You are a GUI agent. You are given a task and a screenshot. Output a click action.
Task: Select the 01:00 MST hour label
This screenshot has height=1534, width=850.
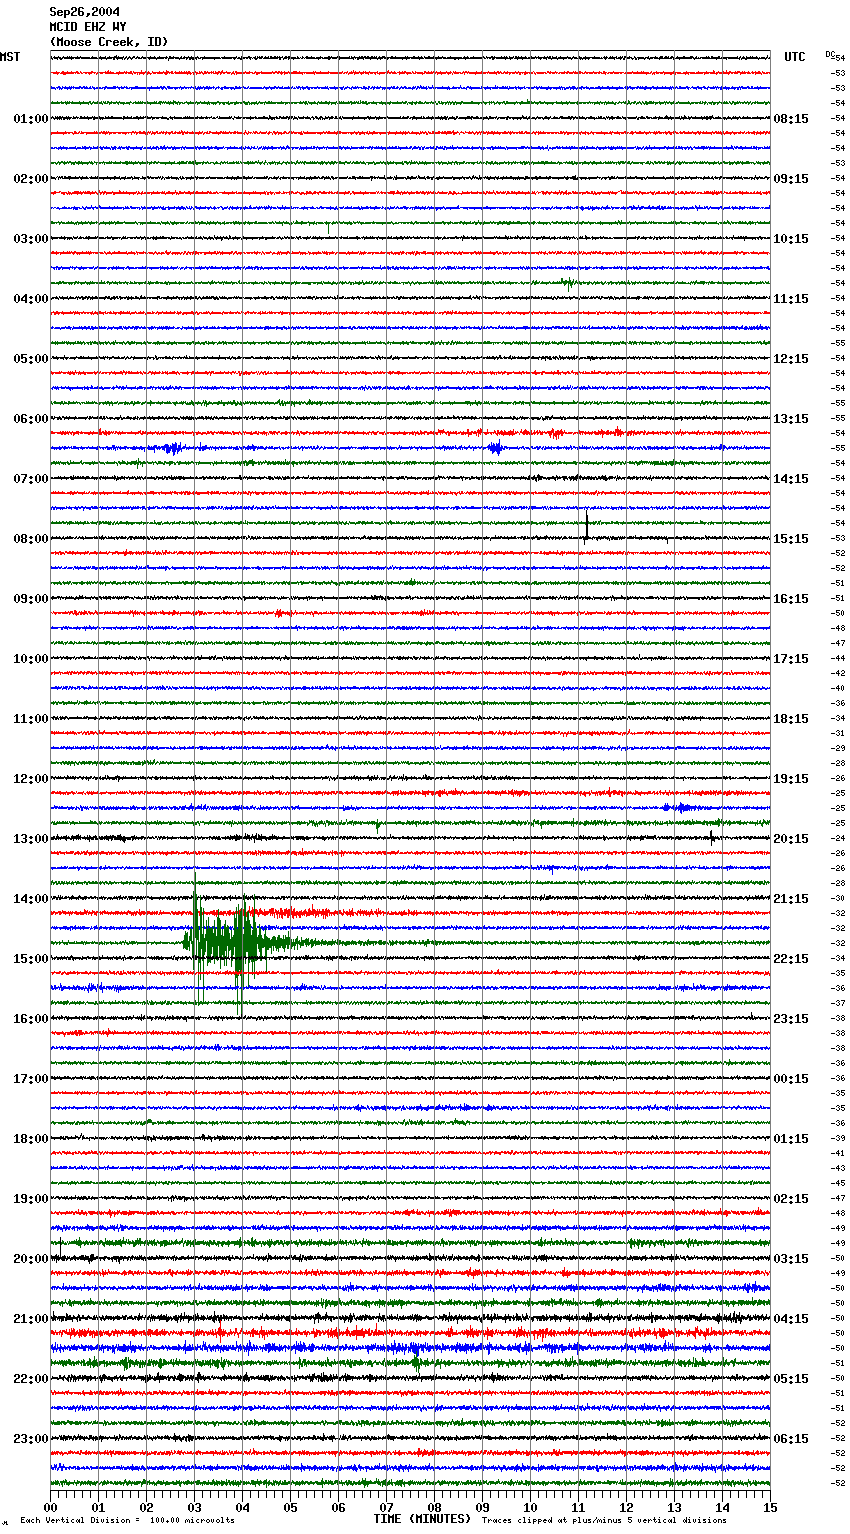click(x=31, y=119)
